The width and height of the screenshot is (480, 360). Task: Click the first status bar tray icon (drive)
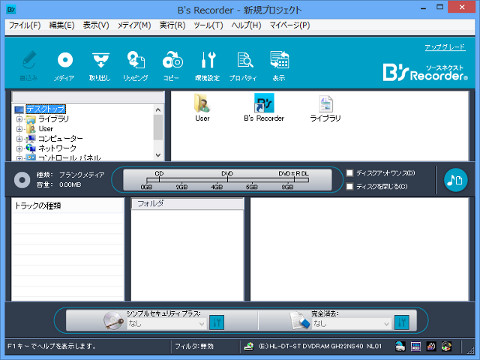(400, 347)
